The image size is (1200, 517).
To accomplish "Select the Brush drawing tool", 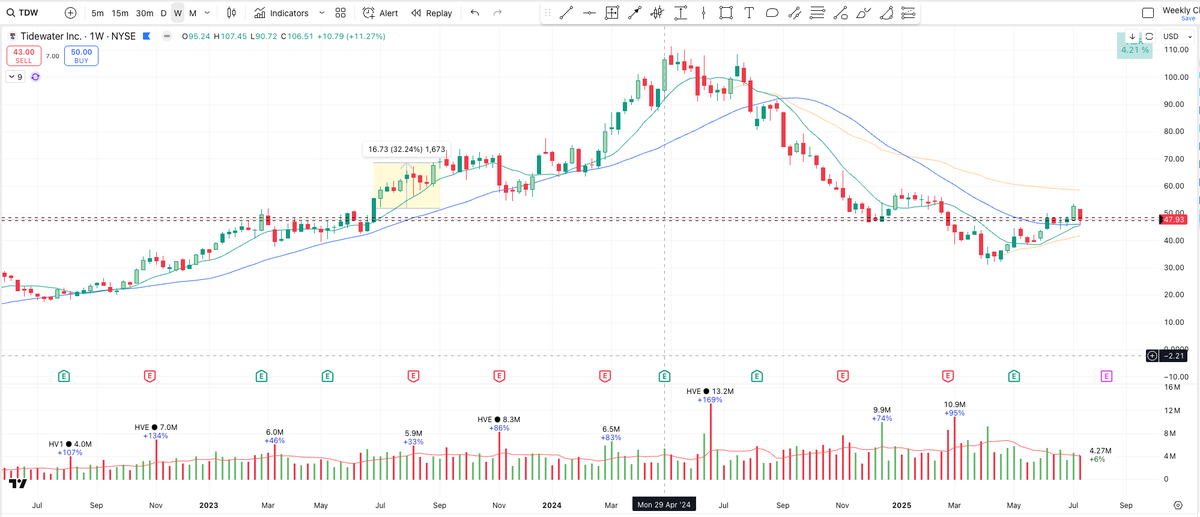I will 863,13.
